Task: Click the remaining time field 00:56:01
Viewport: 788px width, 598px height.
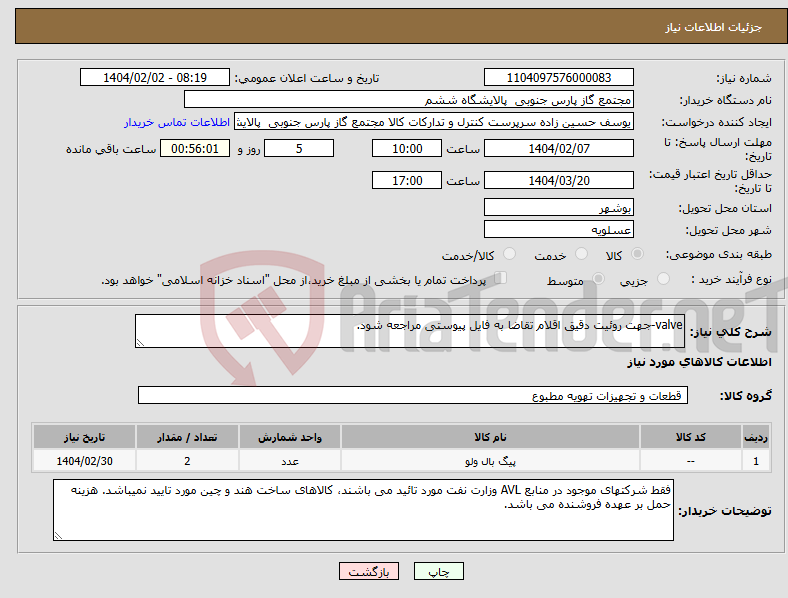Action: (195, 149)
